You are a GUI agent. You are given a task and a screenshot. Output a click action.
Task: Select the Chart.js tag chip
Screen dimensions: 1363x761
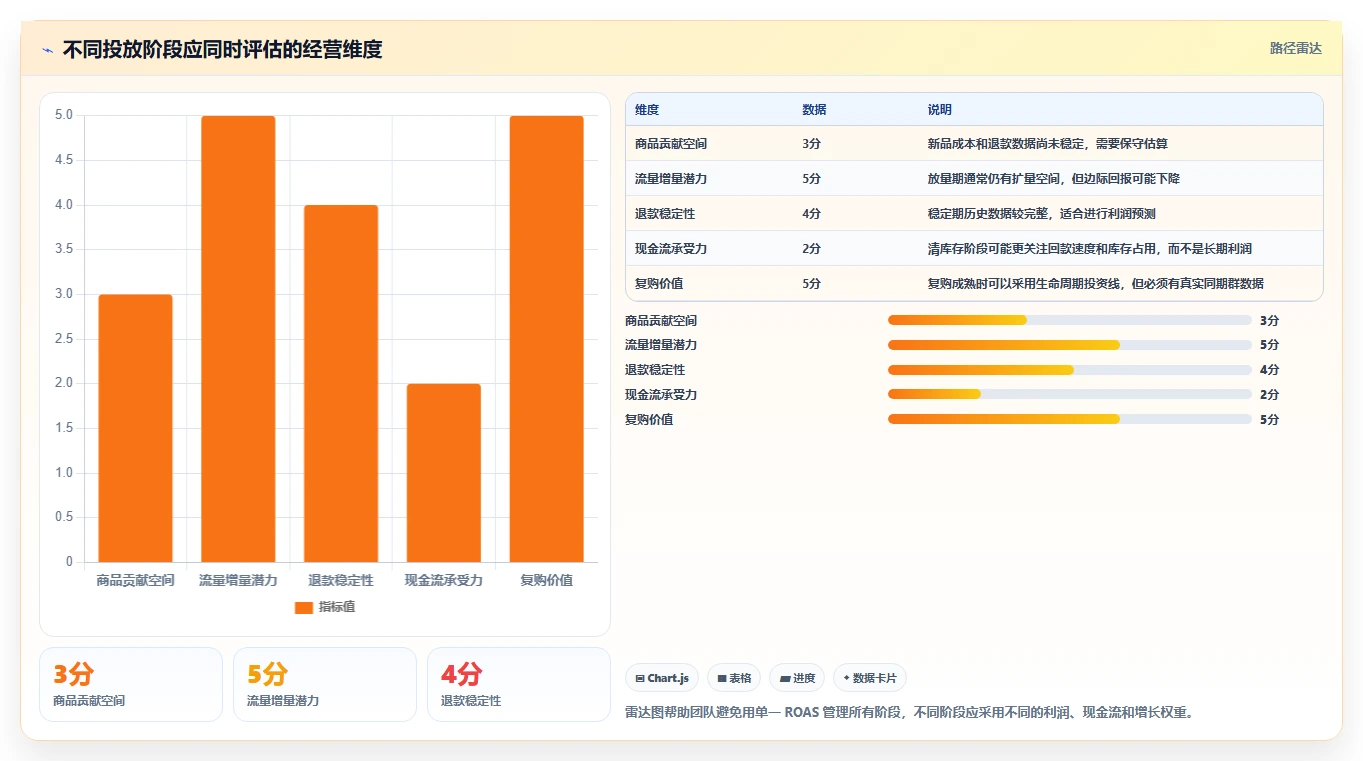pos(662,678)
